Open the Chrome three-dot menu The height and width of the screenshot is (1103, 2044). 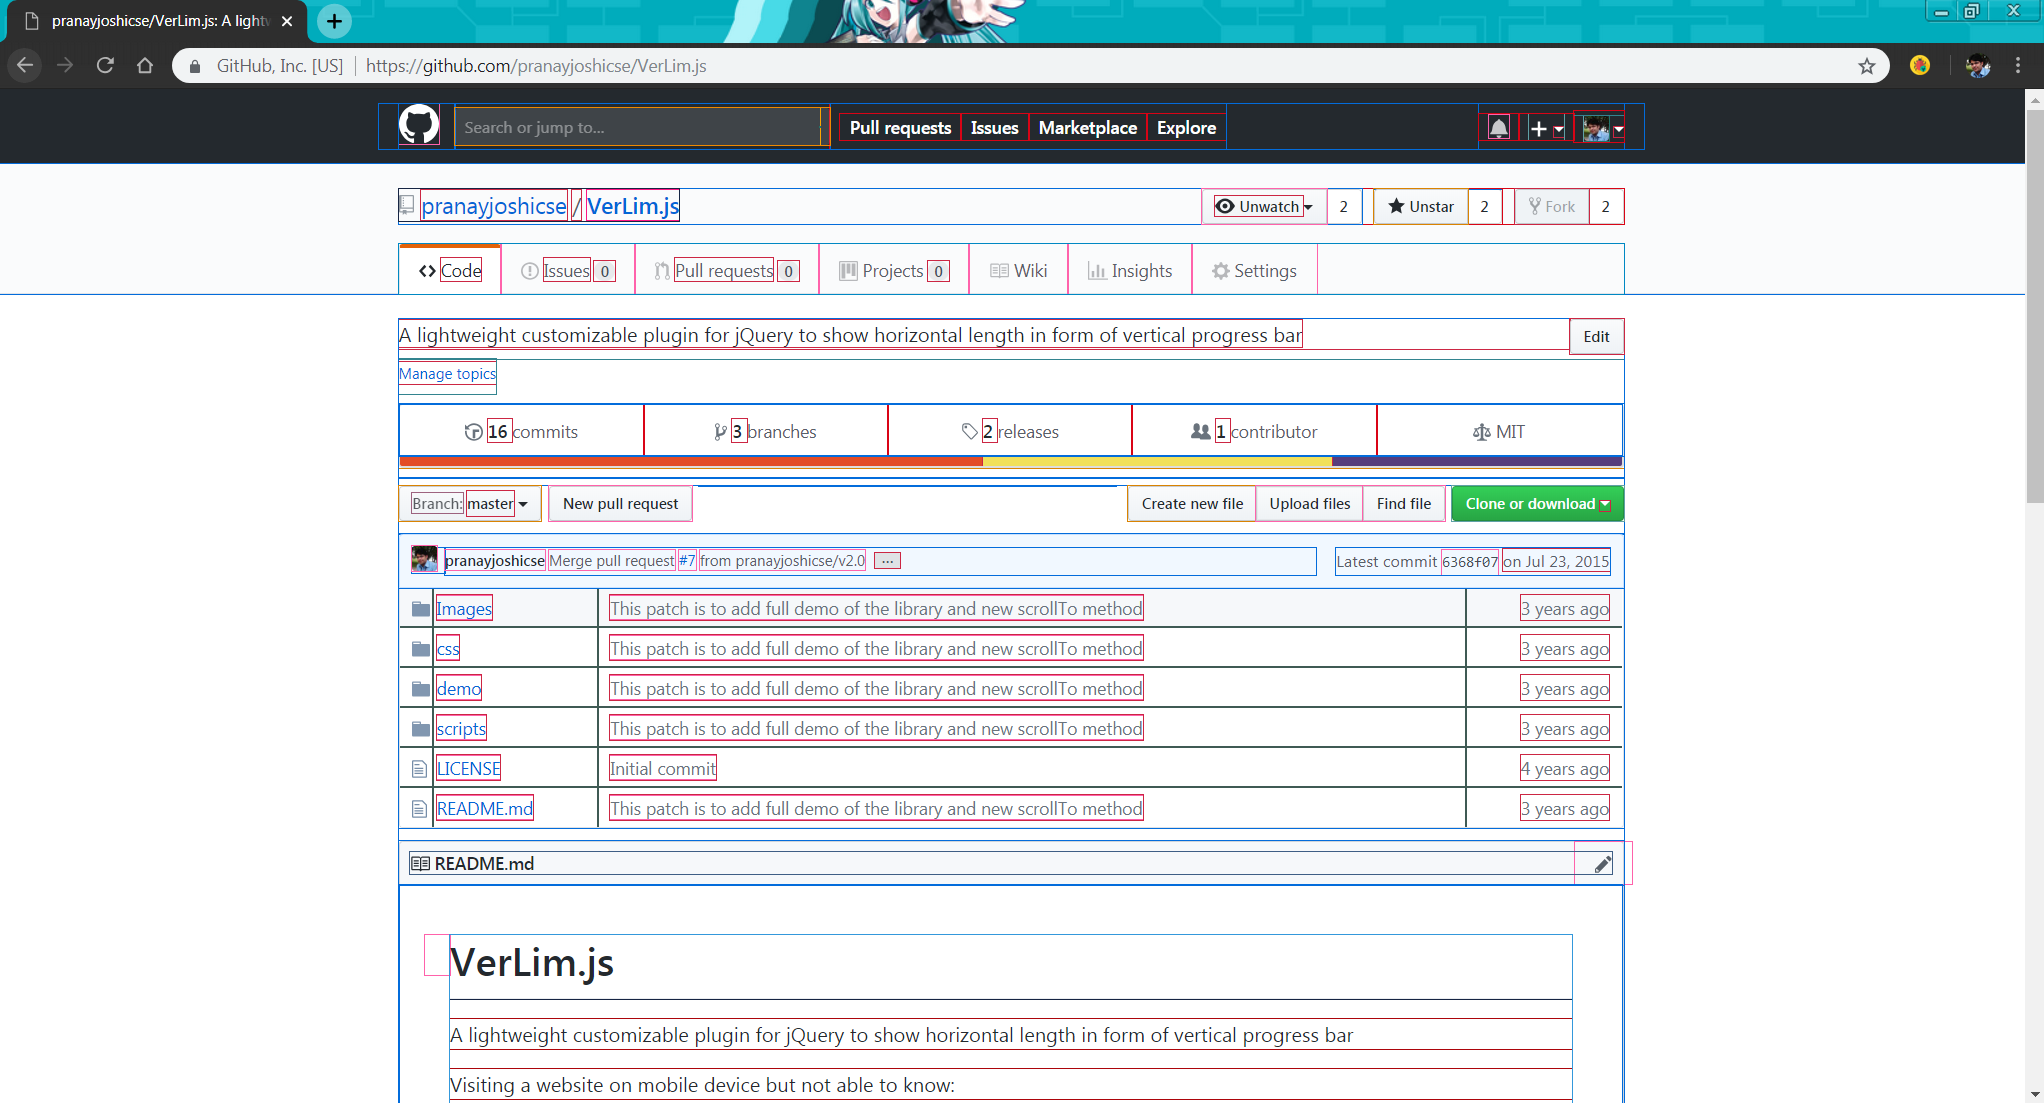click(2018, 66)
